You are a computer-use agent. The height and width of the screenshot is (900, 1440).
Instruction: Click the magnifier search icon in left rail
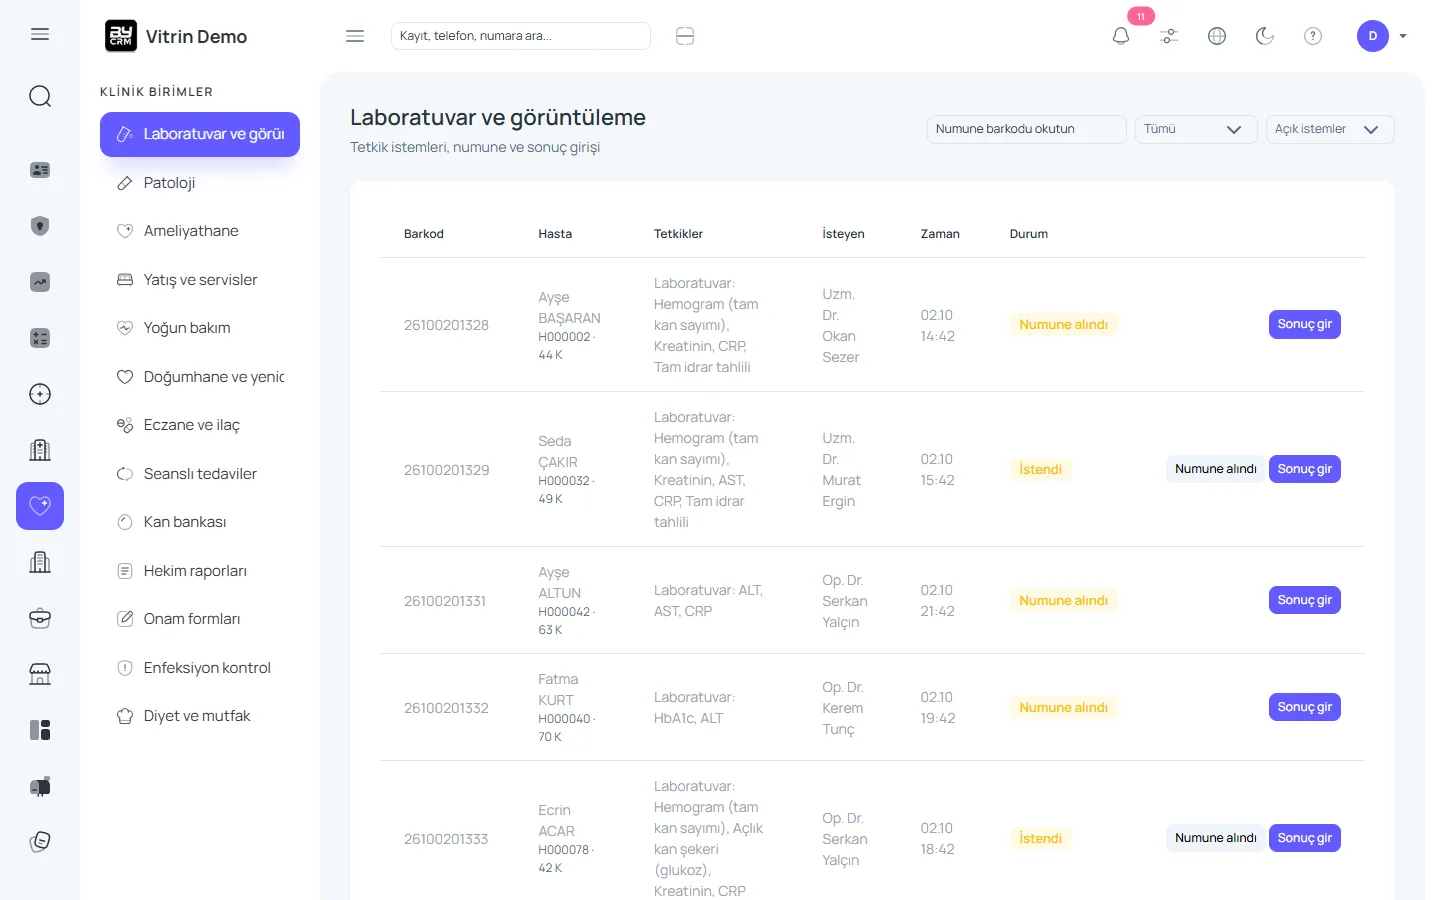coord(40,96)
